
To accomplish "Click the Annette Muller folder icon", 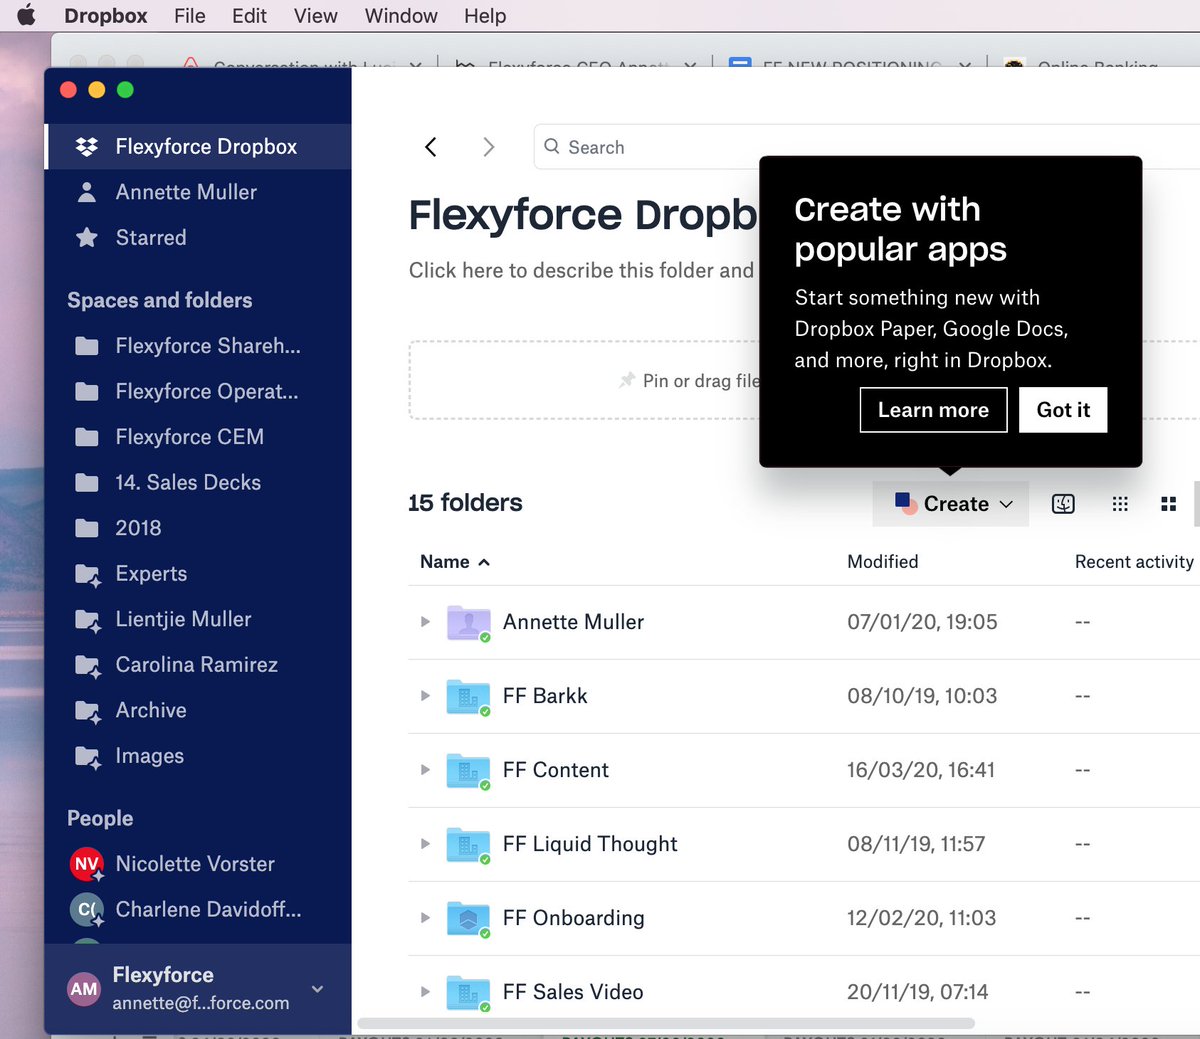I will coord(468,623).
